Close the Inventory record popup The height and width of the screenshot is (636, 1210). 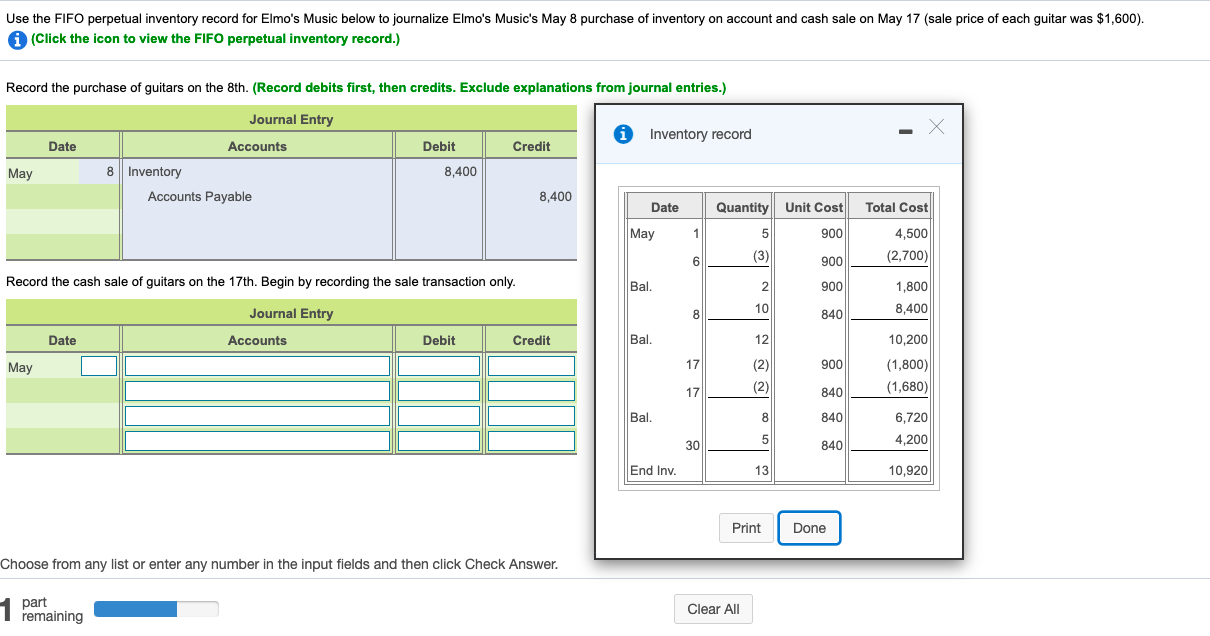tap(936, 127)
